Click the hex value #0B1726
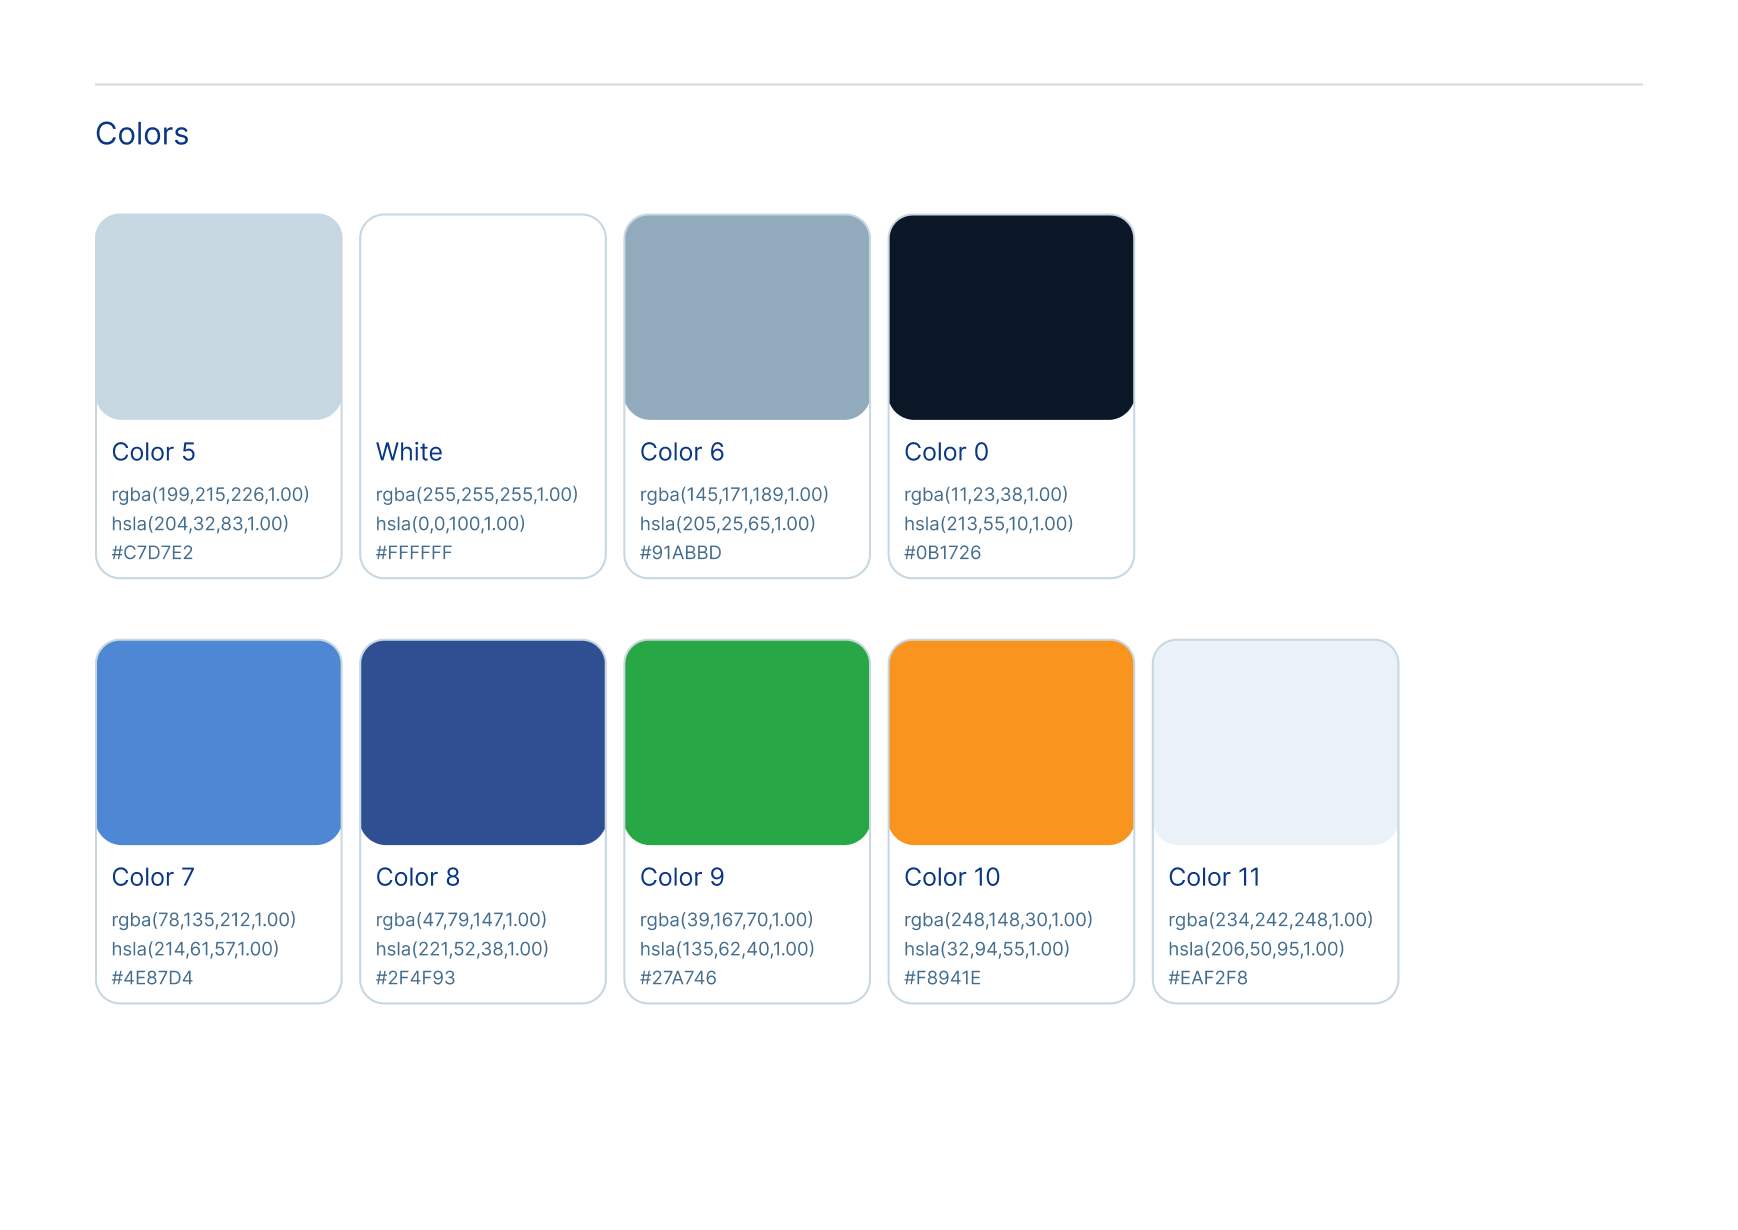 coord(942,553)
